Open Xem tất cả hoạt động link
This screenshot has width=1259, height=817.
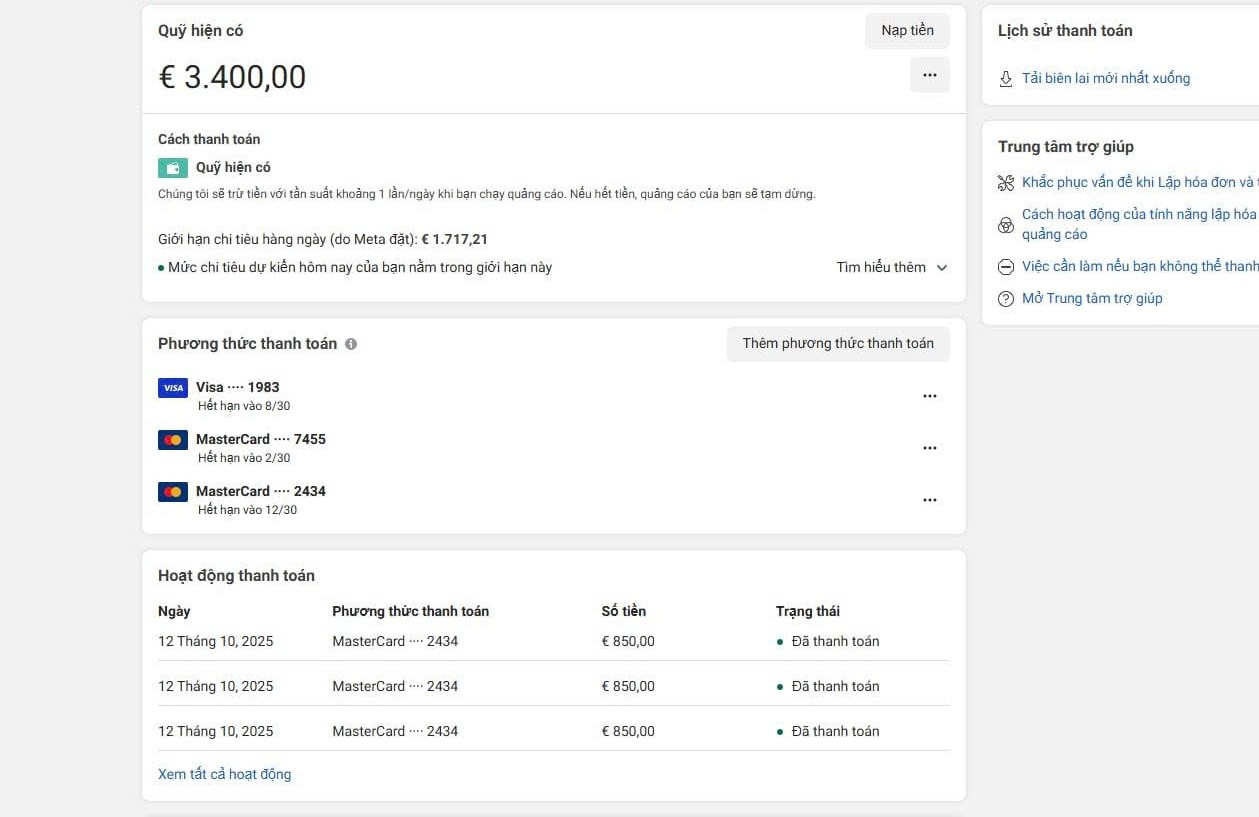pyautogui.click(x=225, y=774)
